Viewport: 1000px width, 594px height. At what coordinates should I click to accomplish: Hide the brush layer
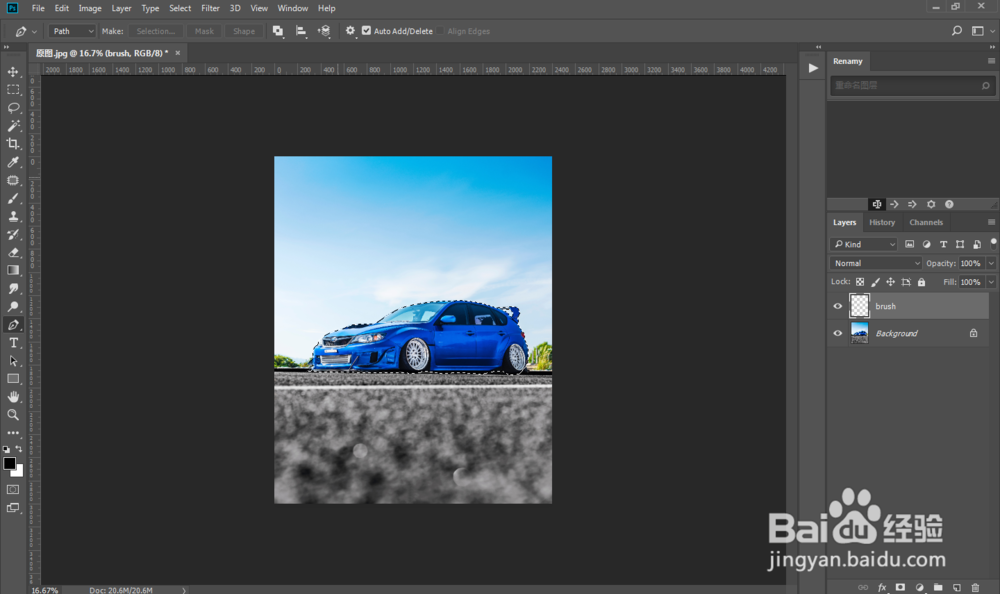pos(837,306)
